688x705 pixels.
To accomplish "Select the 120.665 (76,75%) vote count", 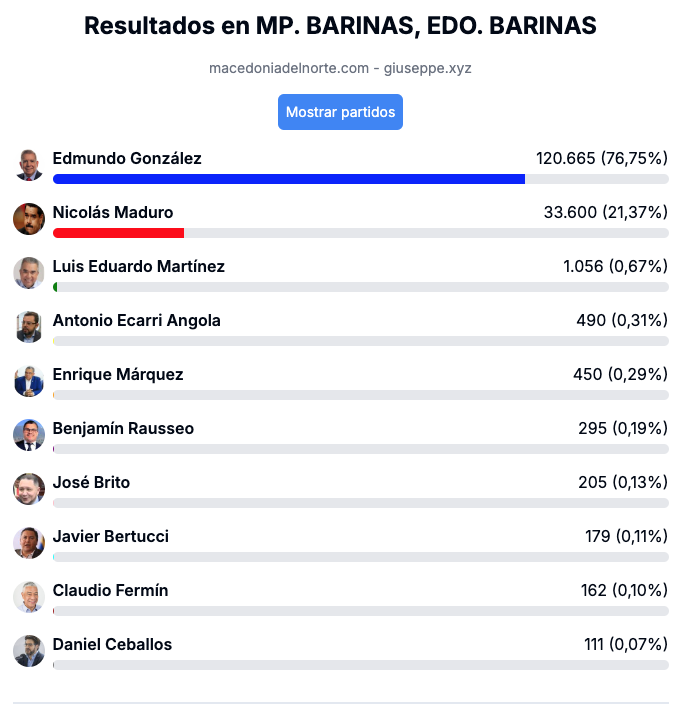I will pyautogui.click(x=602, y=158).
